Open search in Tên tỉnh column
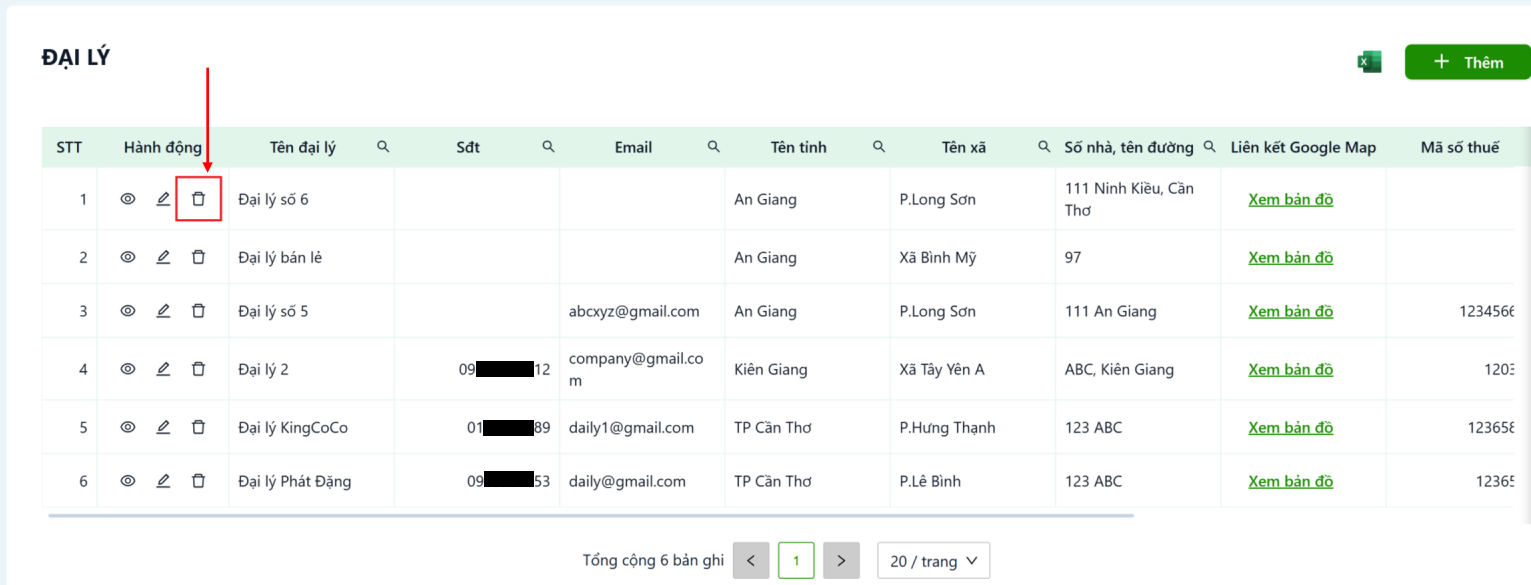1531x585 pixels. point(879,147)
